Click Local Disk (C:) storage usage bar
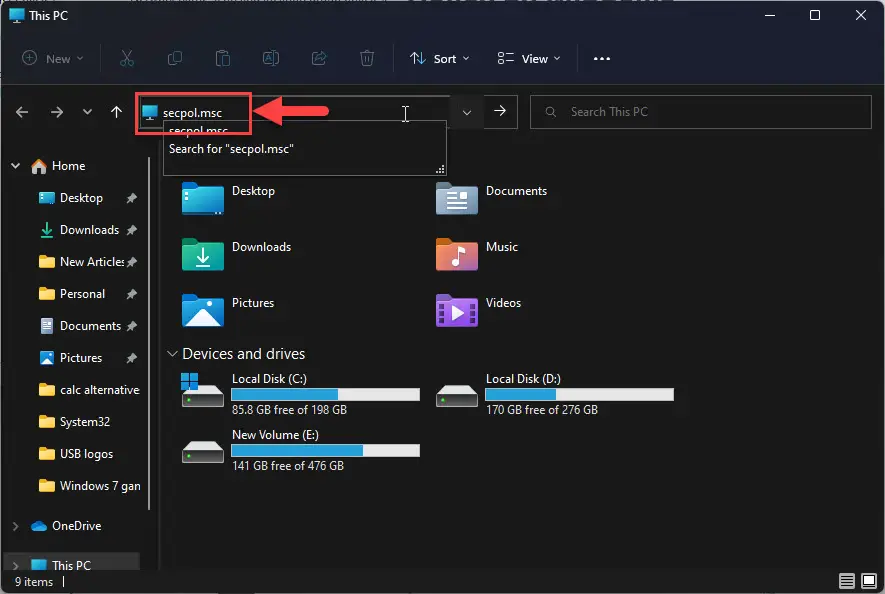The width and height of the screenshot is (885, 594). (x=326, y=394)
